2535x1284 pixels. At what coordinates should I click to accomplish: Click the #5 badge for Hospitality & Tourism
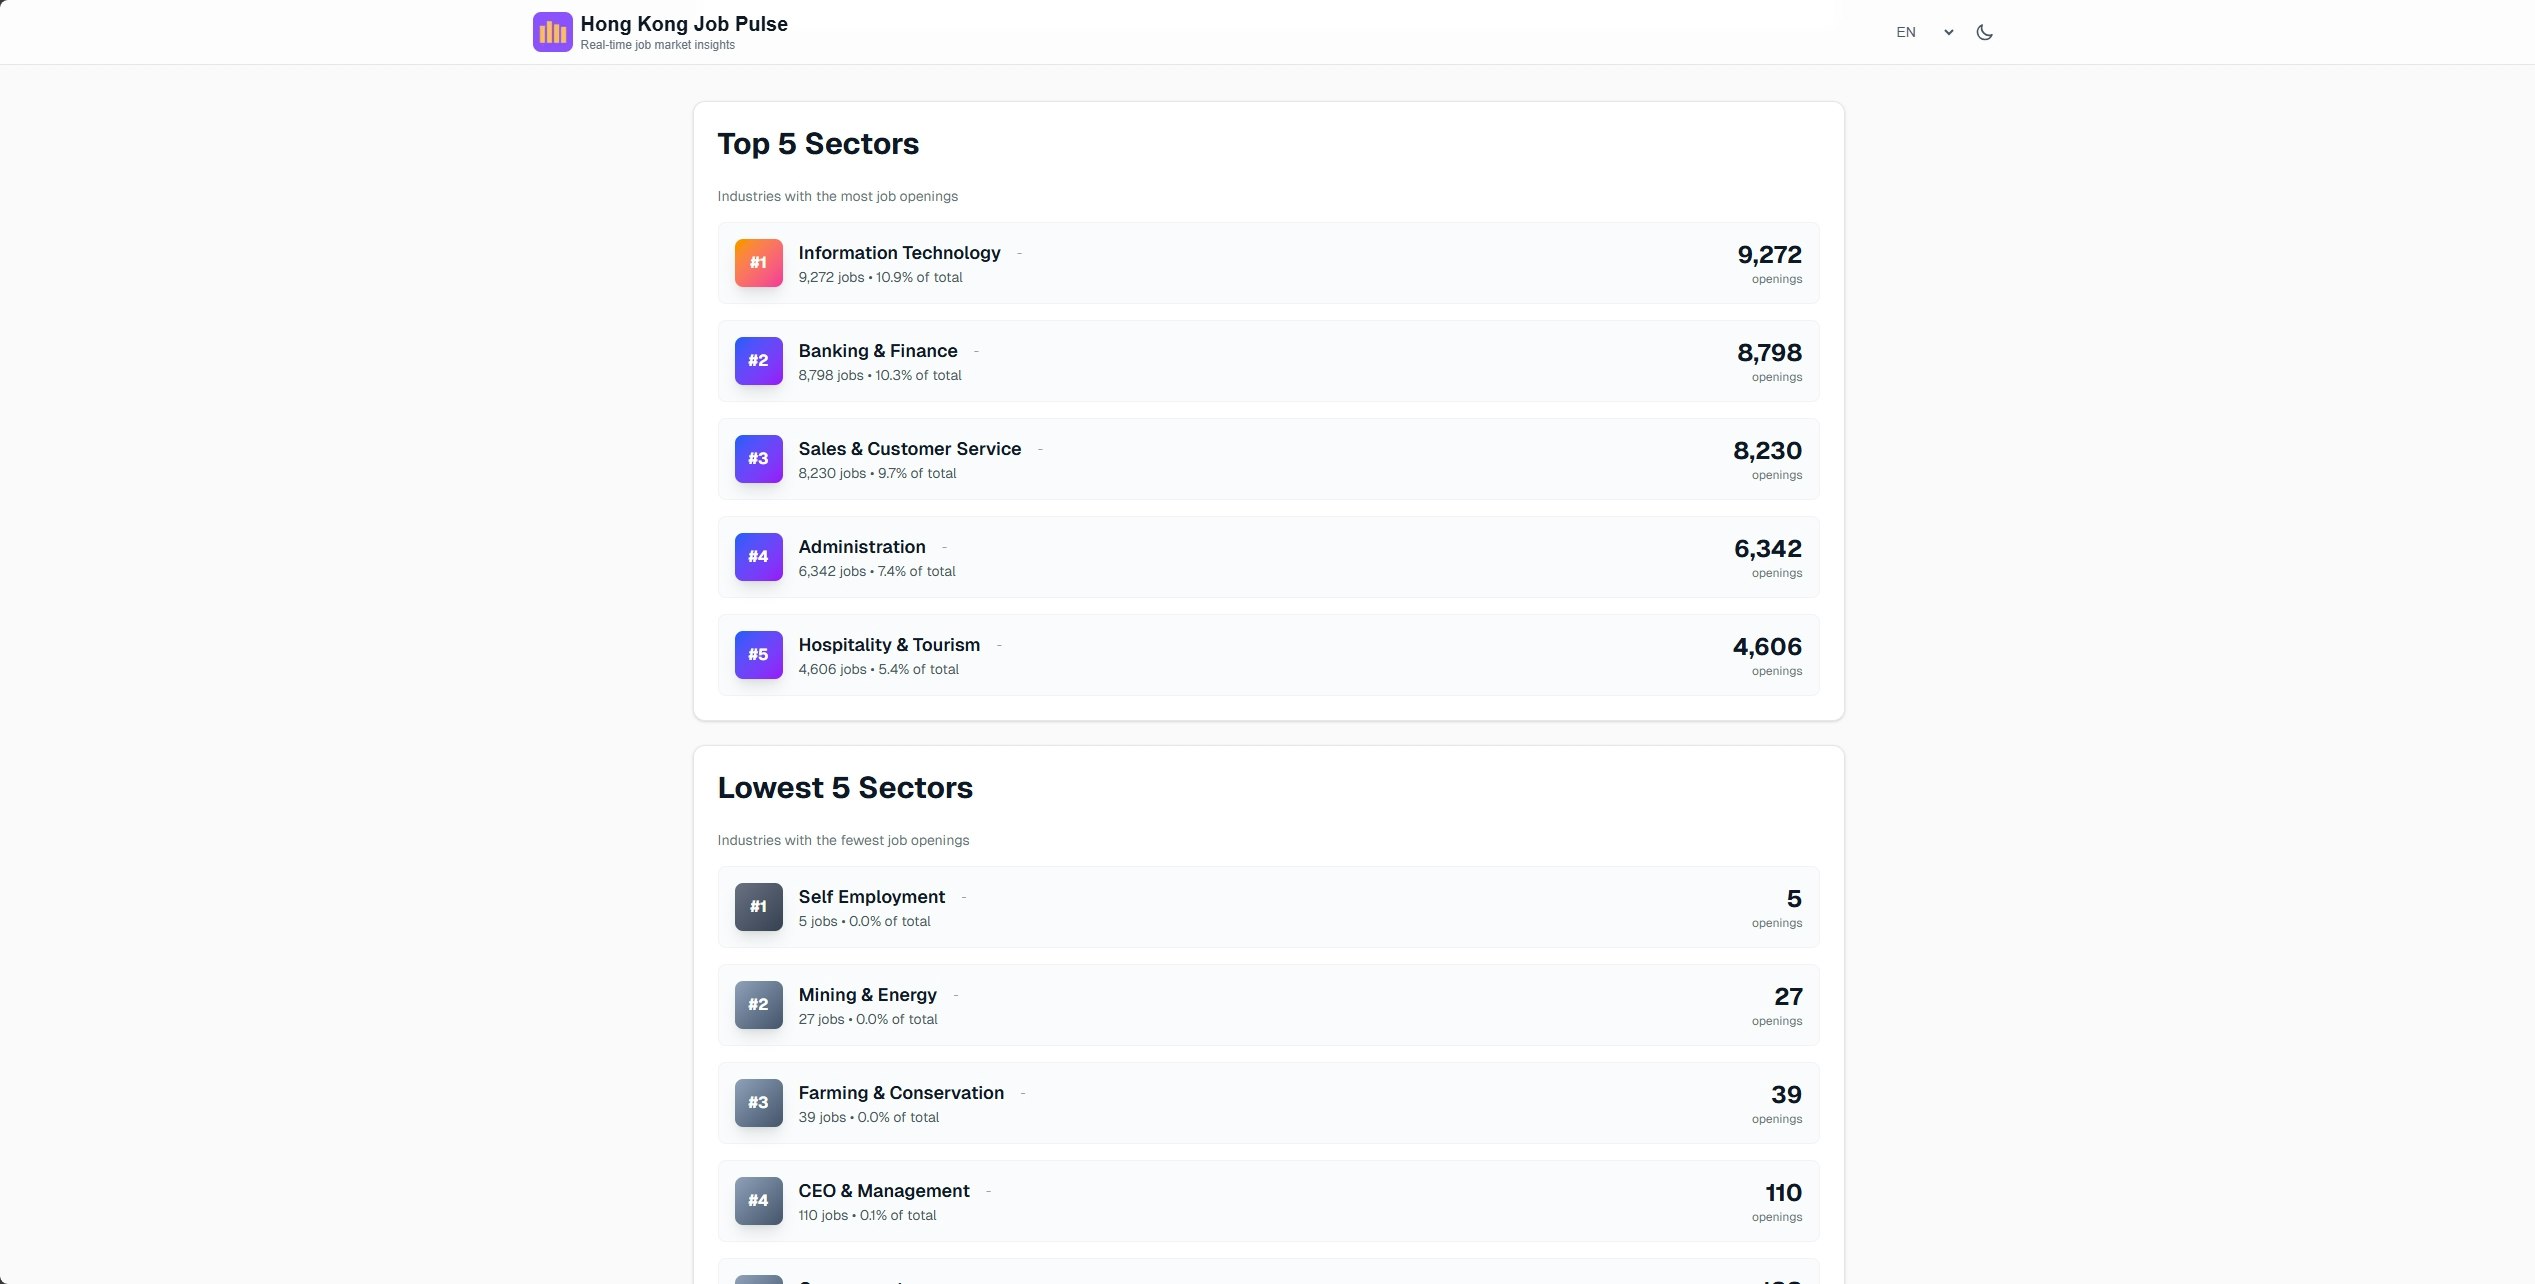[759, 655]
